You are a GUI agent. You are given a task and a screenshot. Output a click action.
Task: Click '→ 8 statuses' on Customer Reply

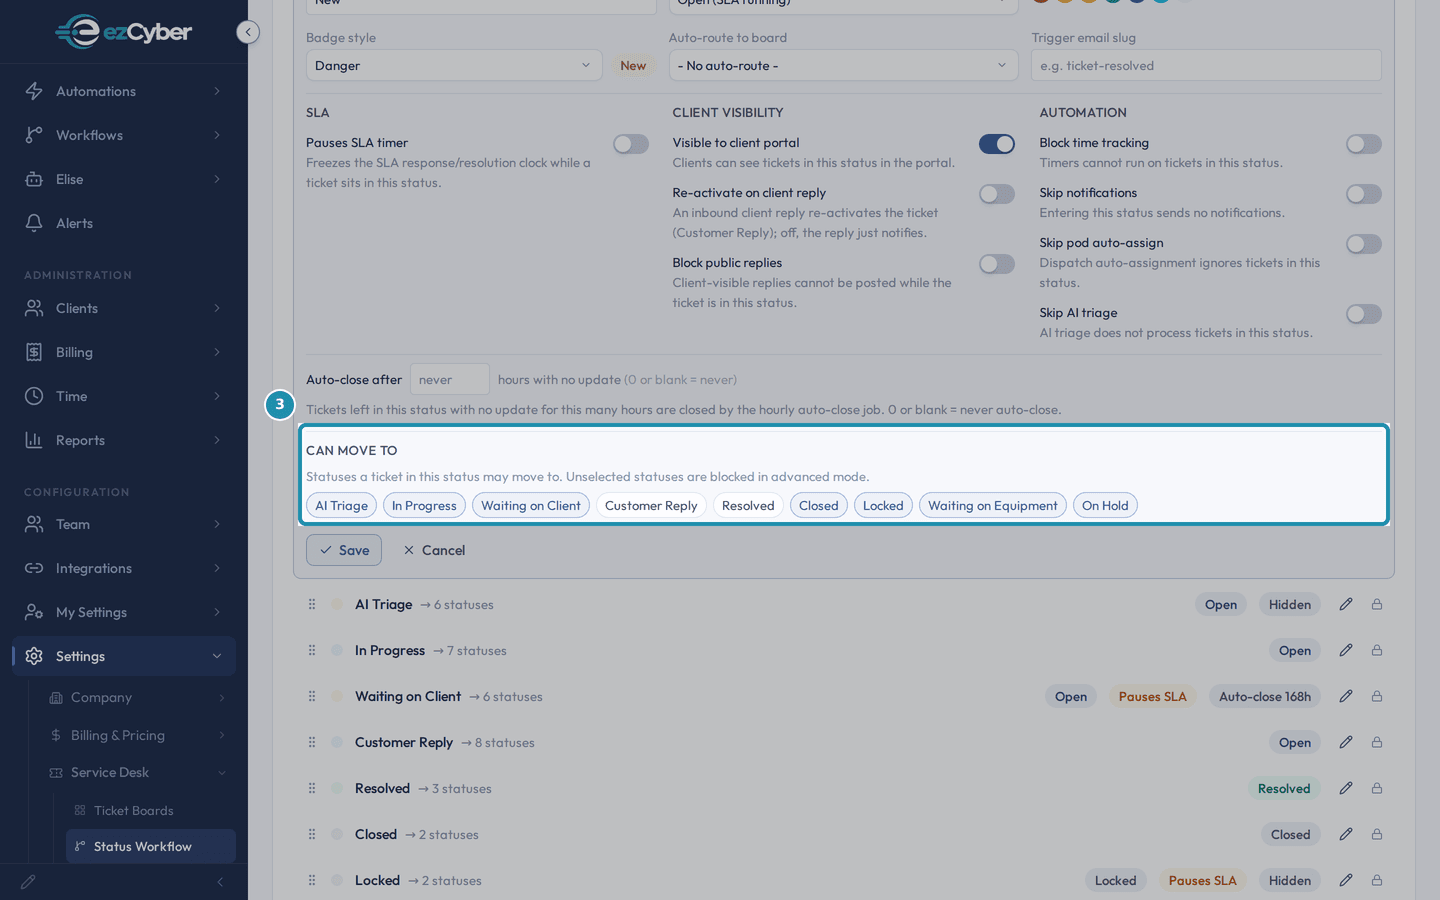click(x=498, y=742)
